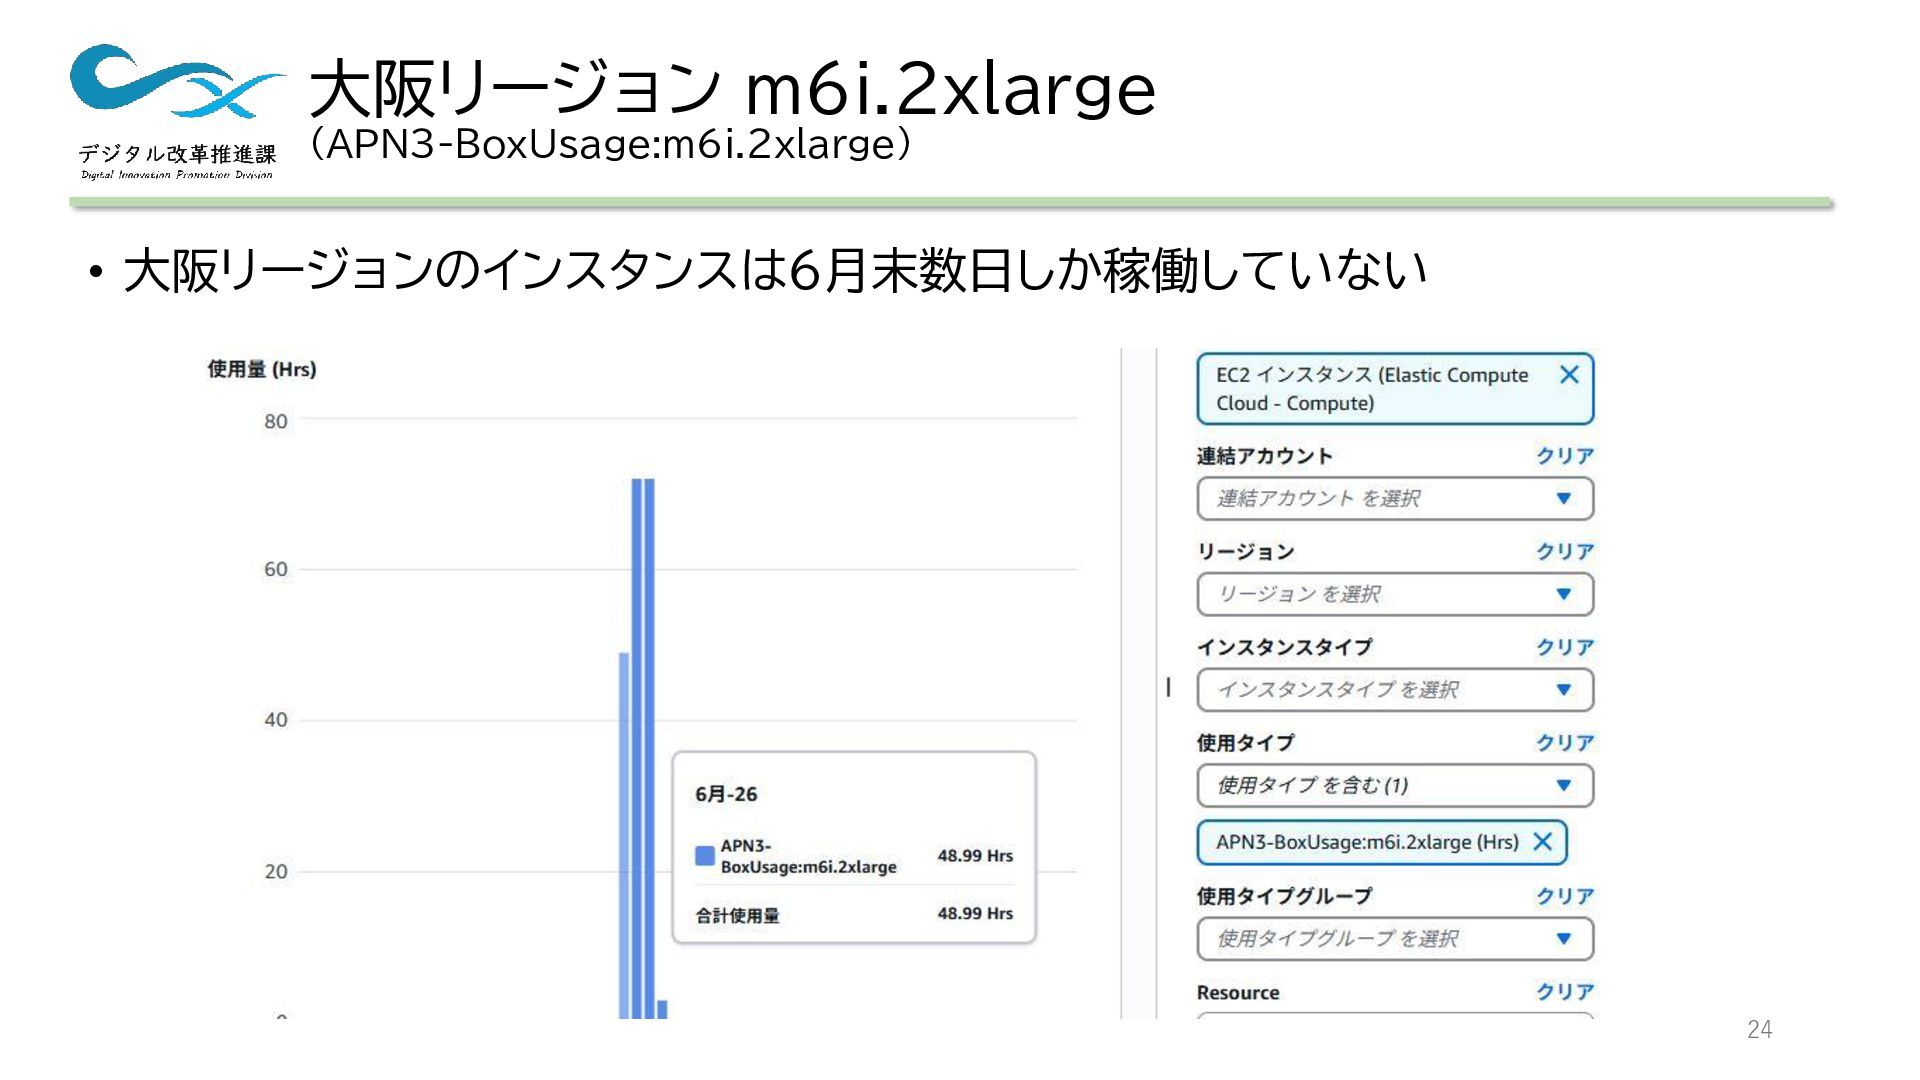Screen dimensions: 1920x1080
Task: Click the EC2 インスタンス (Elastic Compute Cloud) chip text
Action: 1372,389
